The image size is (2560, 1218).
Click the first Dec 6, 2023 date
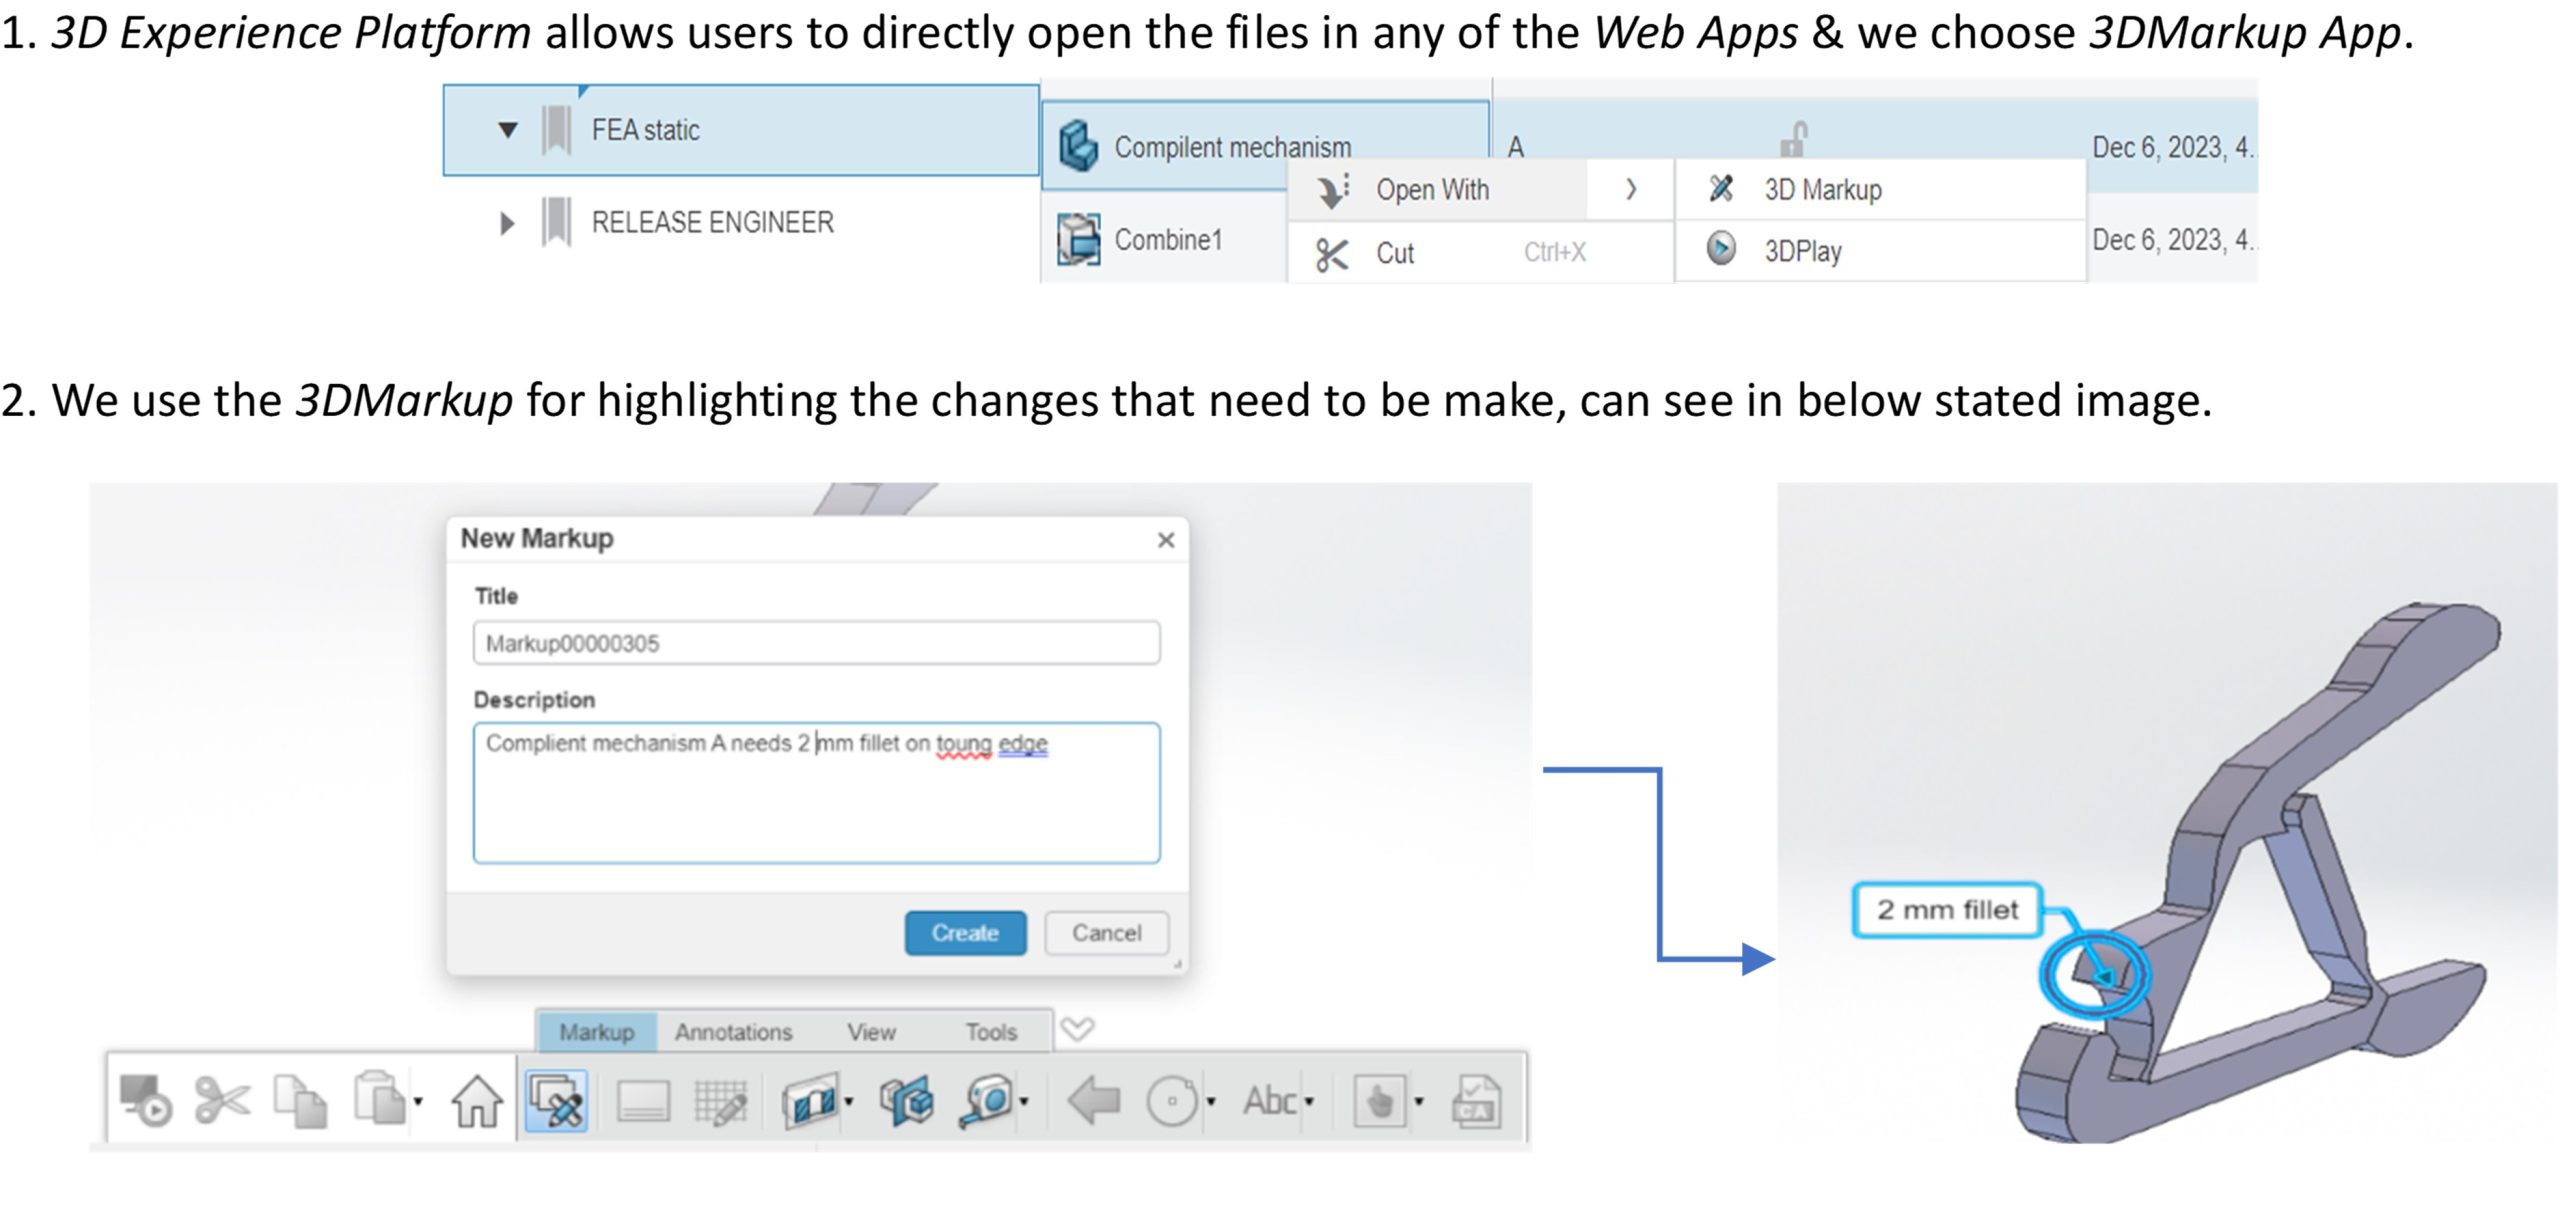point(2173,147)
